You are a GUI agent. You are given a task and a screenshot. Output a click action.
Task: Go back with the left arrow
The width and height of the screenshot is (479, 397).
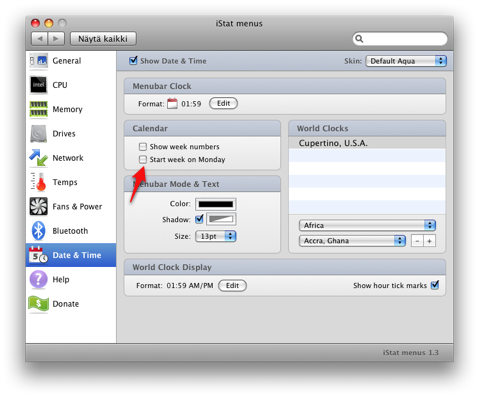pos(40,39)
